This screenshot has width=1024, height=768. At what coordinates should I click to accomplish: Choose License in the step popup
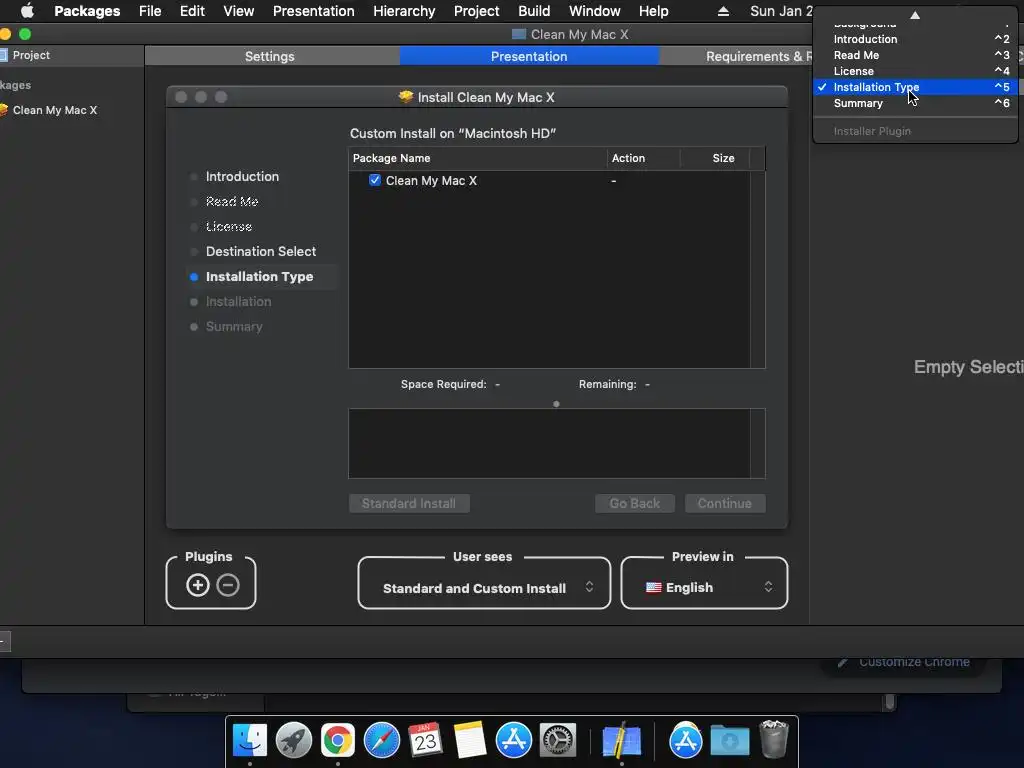(915, 71)
